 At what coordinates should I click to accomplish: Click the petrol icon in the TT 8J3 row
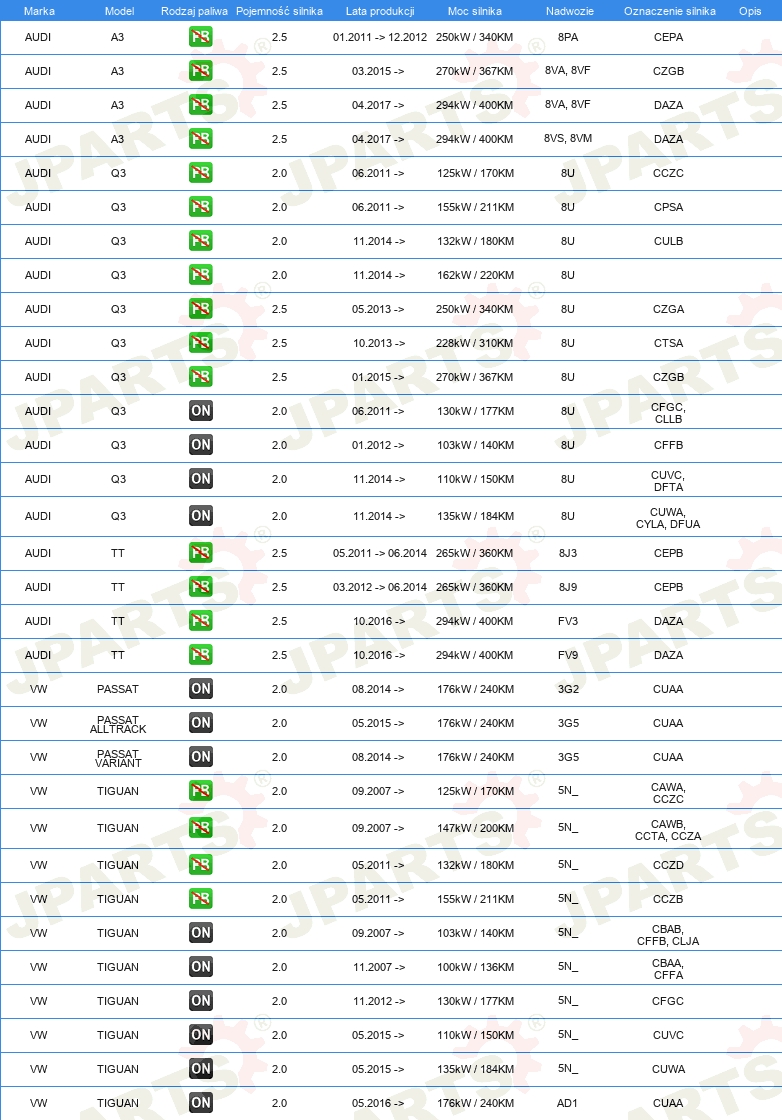click(201, 553)
